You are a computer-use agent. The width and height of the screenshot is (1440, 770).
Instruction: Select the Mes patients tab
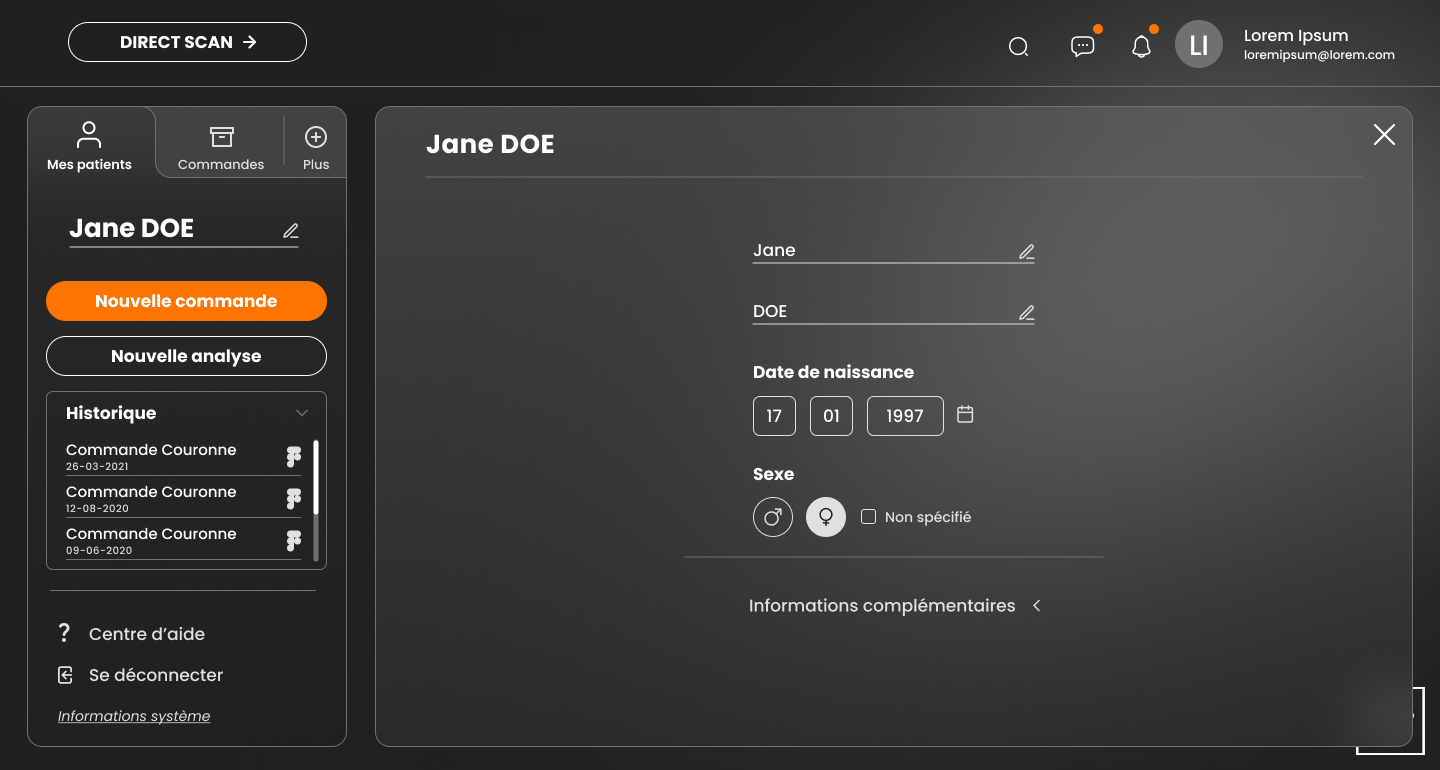point(89,146)
